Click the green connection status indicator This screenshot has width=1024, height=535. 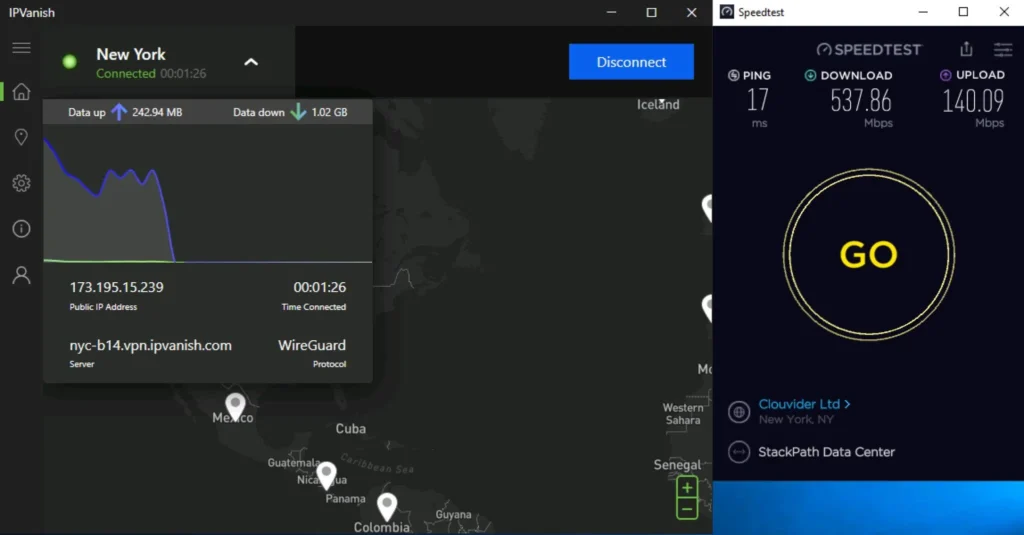click(69, 62)
